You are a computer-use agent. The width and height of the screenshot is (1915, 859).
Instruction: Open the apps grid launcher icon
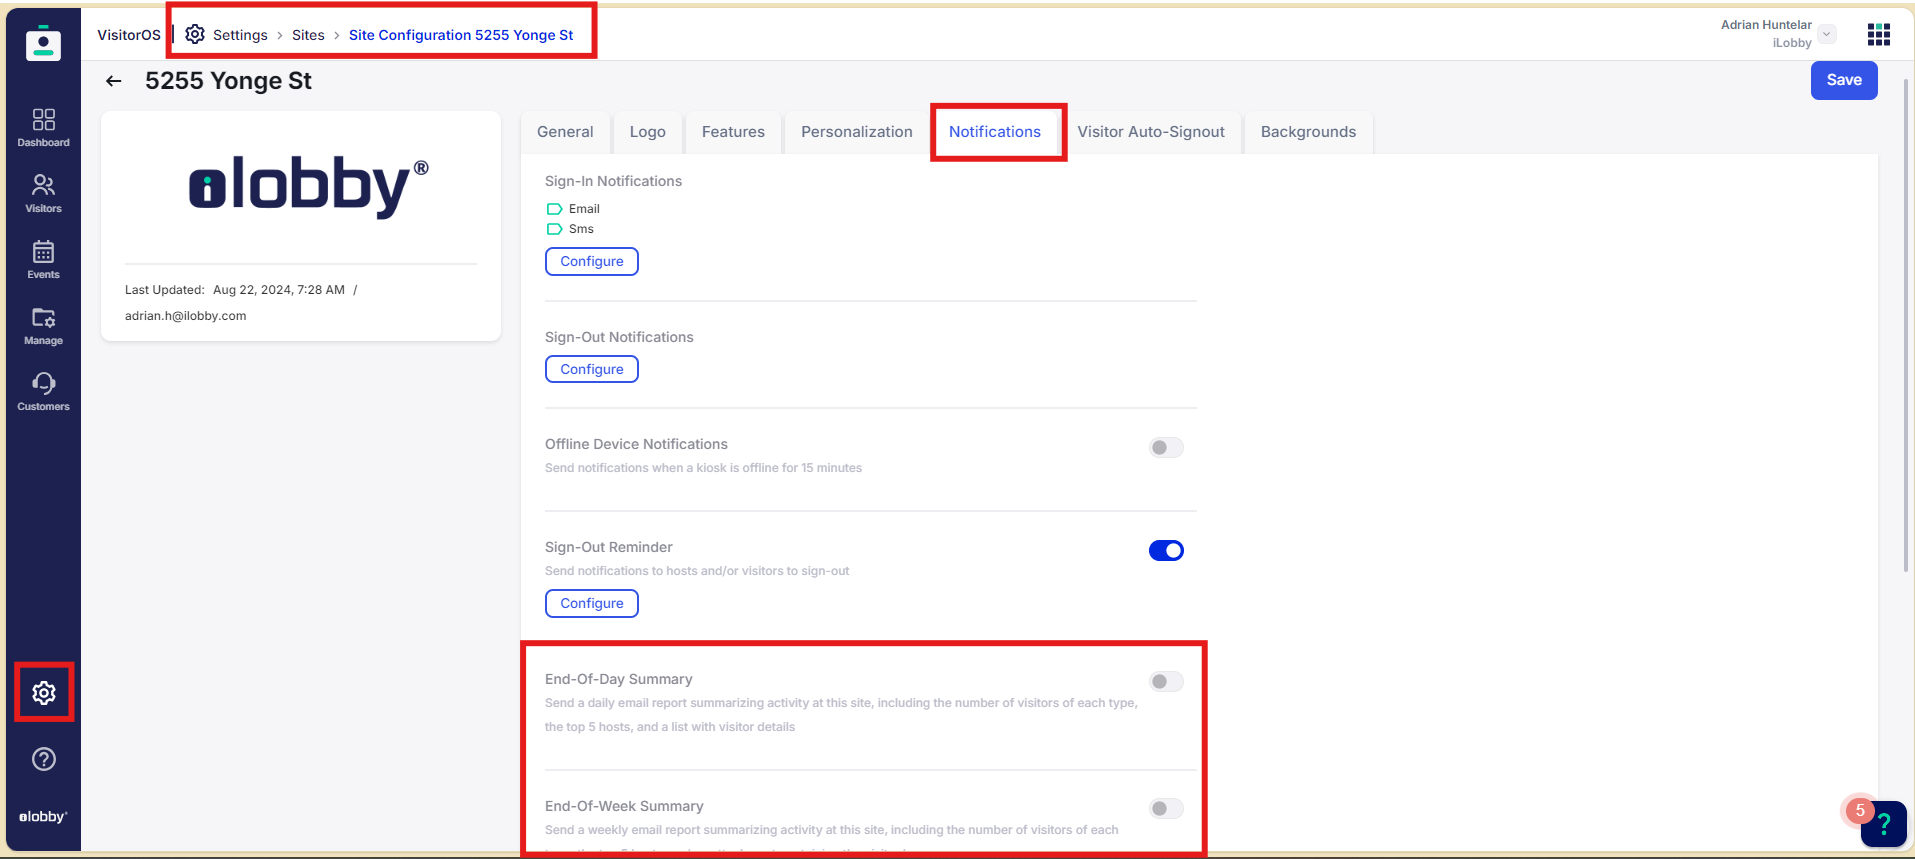[x=1878, y=35]
